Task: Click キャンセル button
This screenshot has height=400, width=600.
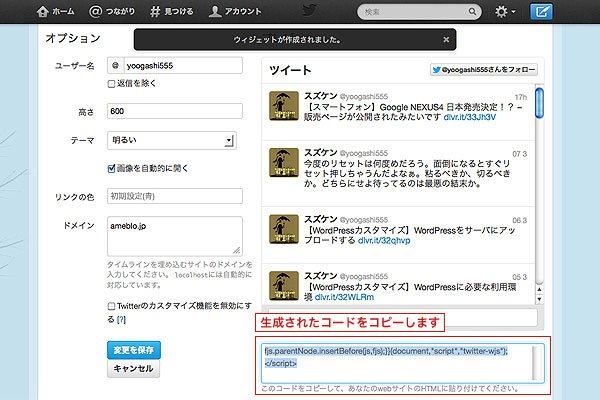Action: click(x=134, y=369)
